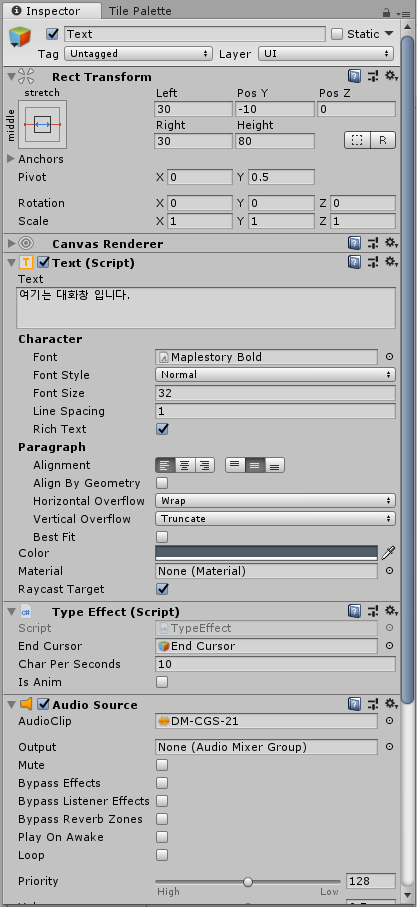The width and height of the screenshot is (417, 907).
Task: Align text vertically top
Action: click(x=234, y=465)
